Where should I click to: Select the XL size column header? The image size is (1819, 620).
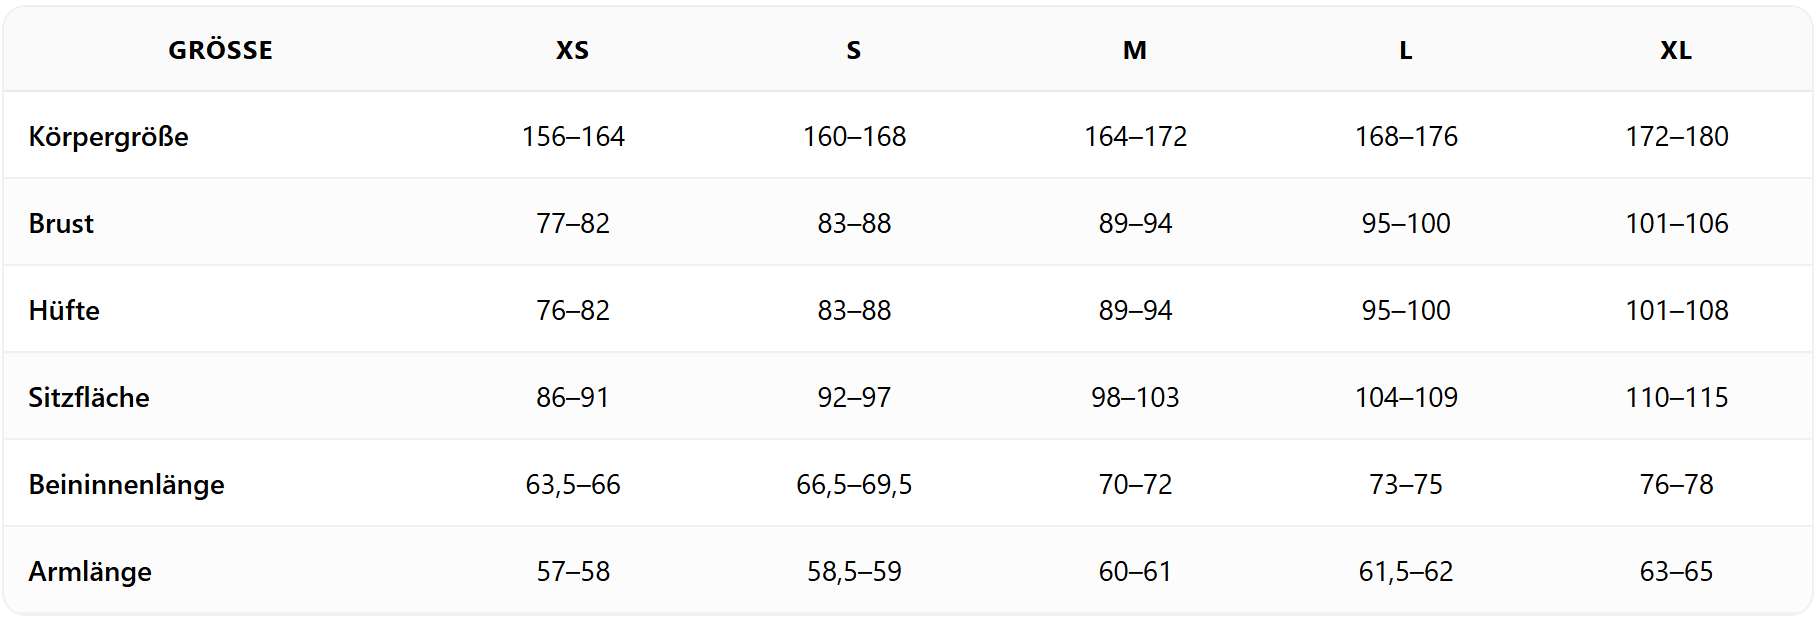[x=1676, y=50]
